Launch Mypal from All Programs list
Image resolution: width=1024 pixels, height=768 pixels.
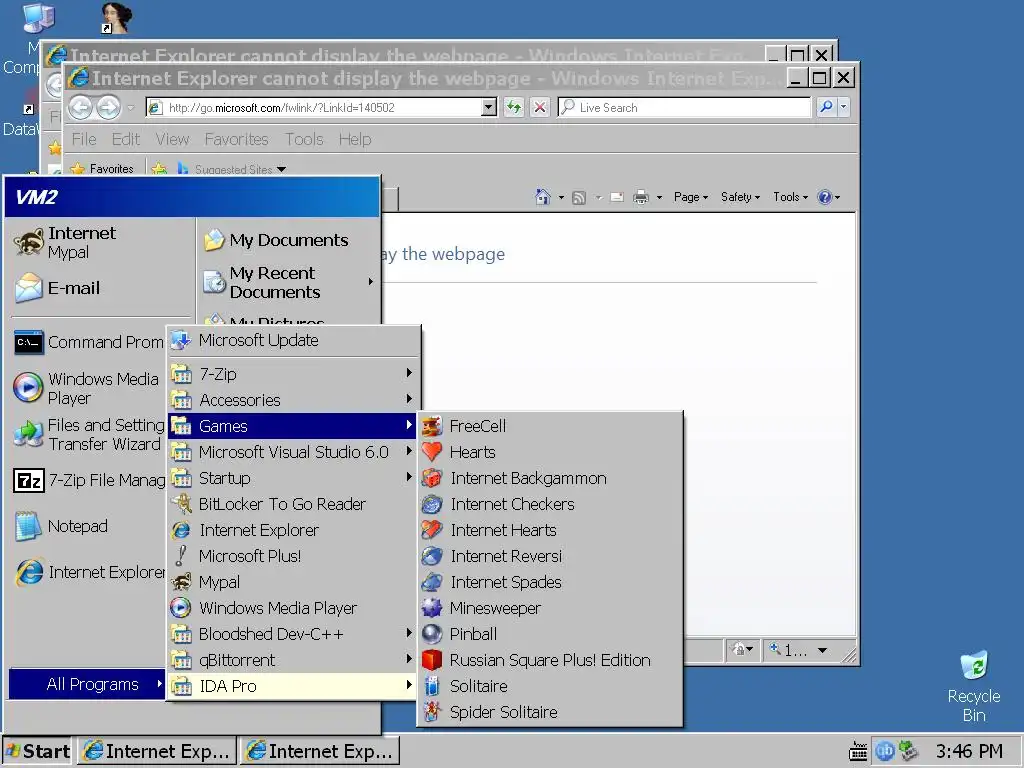(x=293, y=582)
